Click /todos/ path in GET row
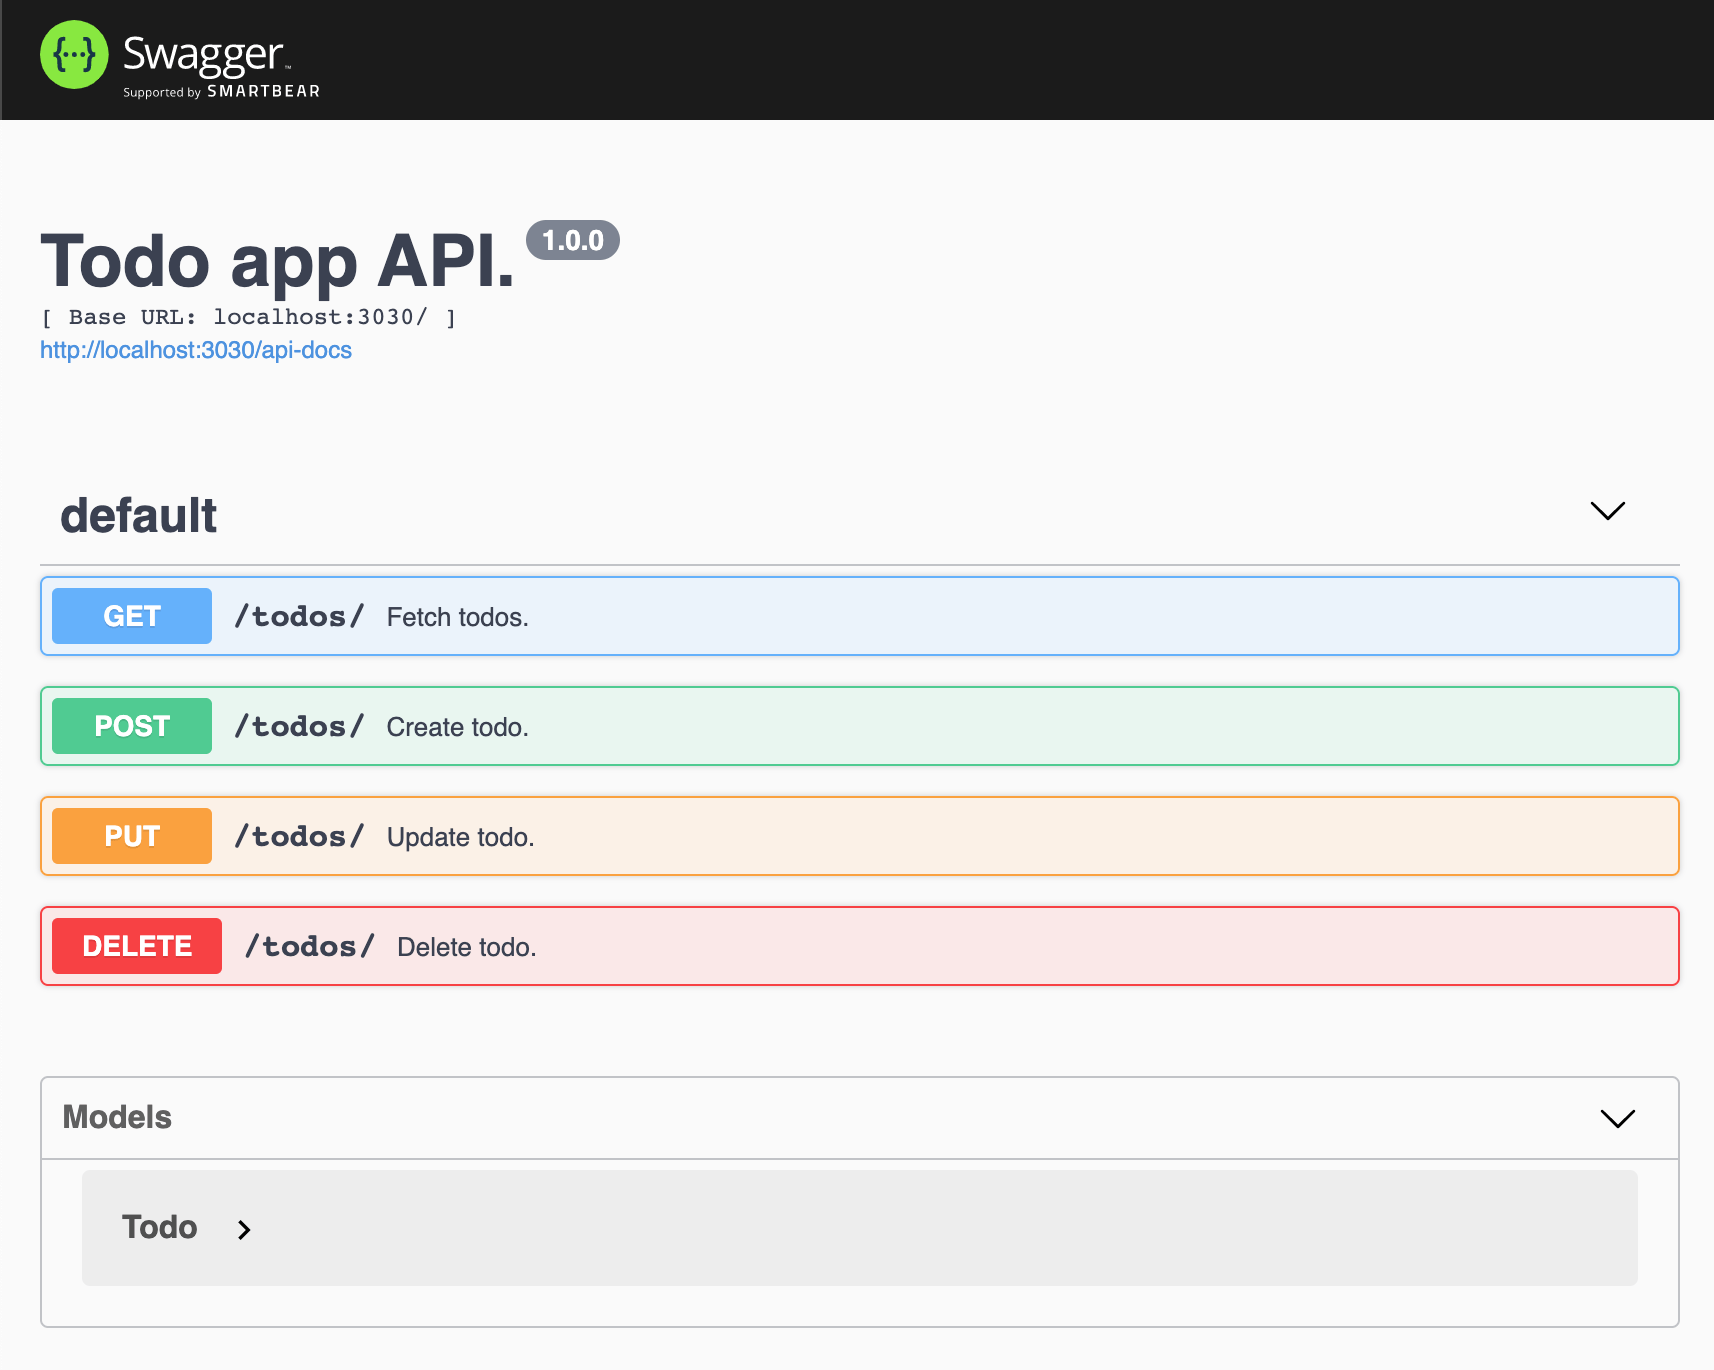Screen dimensions: 1714x1370 tap(299, 616)
